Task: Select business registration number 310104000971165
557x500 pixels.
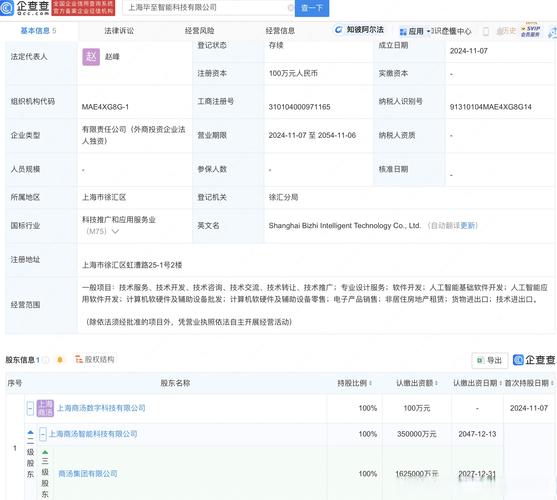Action: [299, 107]
